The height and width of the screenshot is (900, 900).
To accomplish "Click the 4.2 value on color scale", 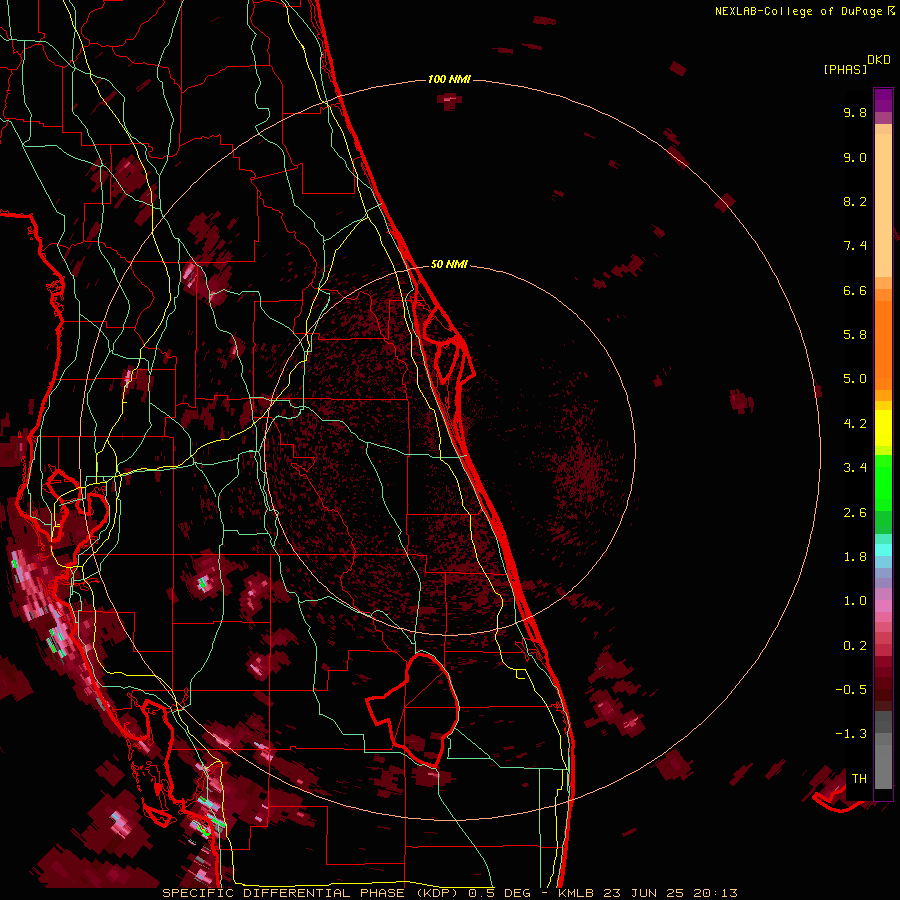I will (855, 424).
